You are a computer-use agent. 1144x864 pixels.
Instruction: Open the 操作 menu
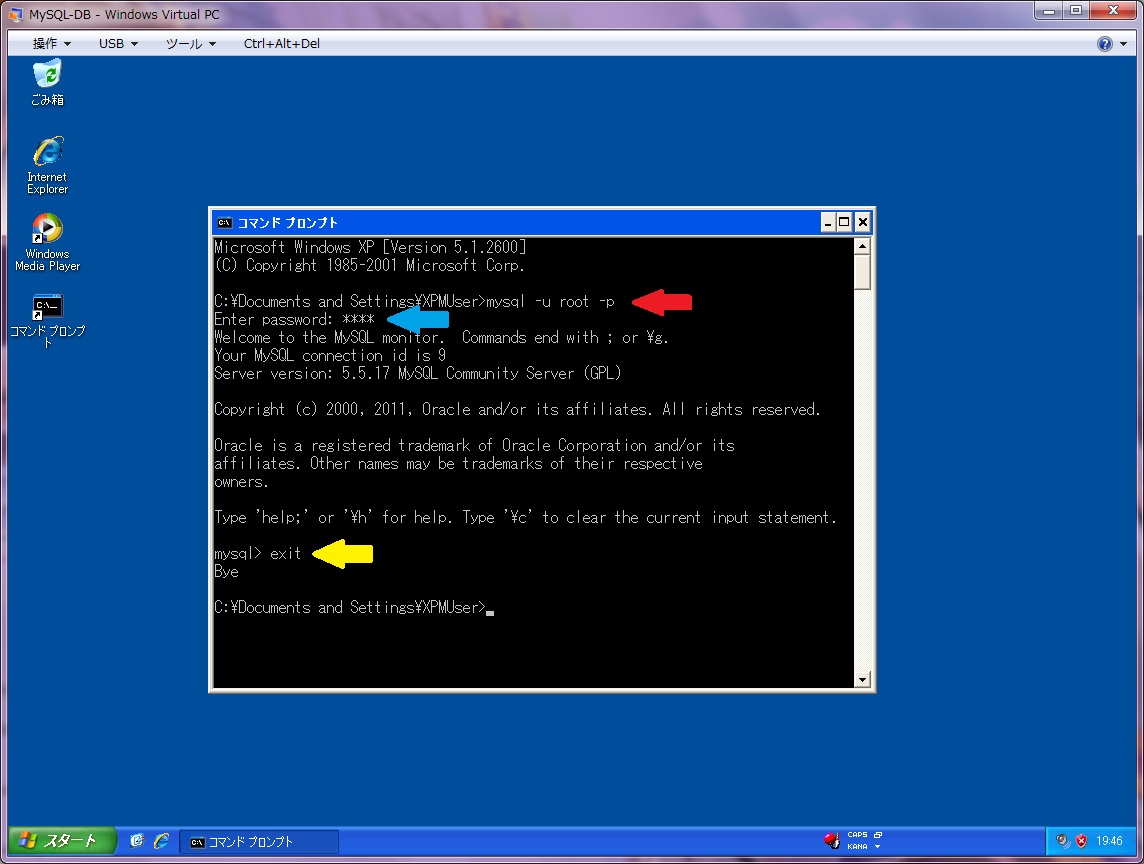[x=52, y=44]
